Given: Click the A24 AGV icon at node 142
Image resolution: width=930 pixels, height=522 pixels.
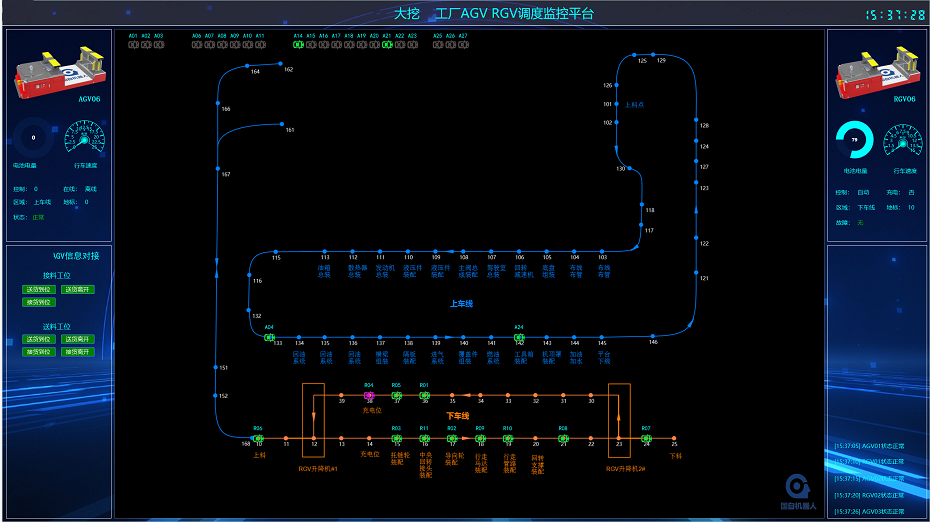Looking at the screenshot, I should (x=519, y=337).
